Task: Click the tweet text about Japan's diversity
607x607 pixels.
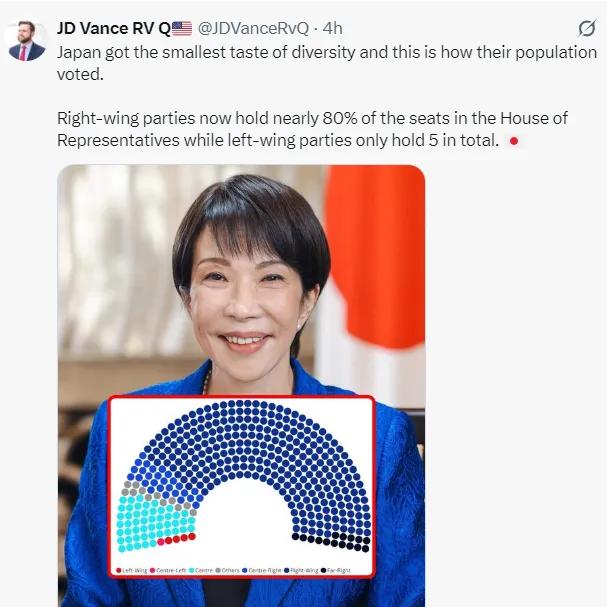Action: click(x=327, y=63)
